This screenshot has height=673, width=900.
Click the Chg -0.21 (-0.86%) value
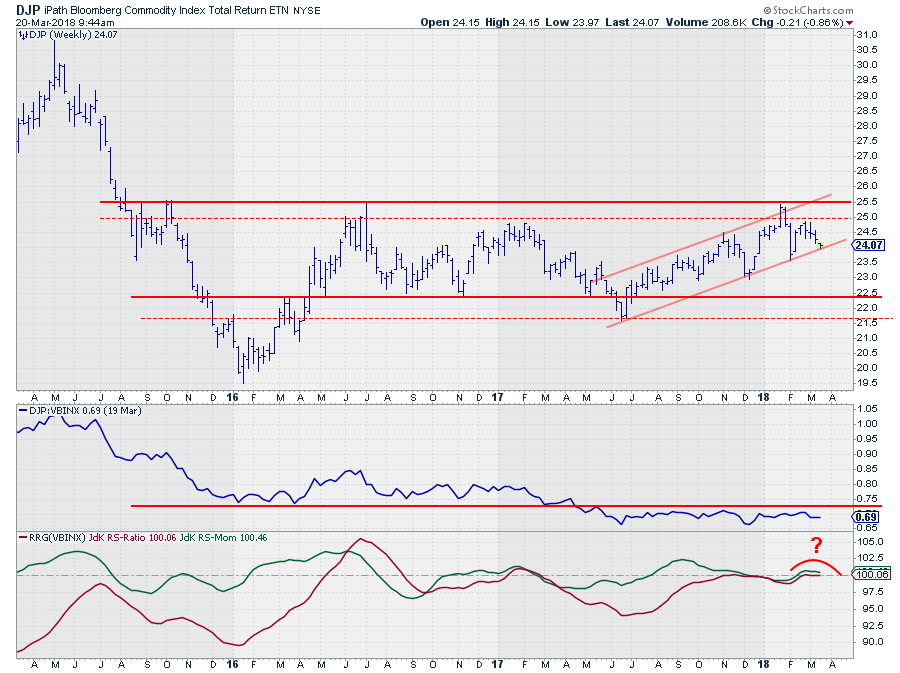pos(797,22)
